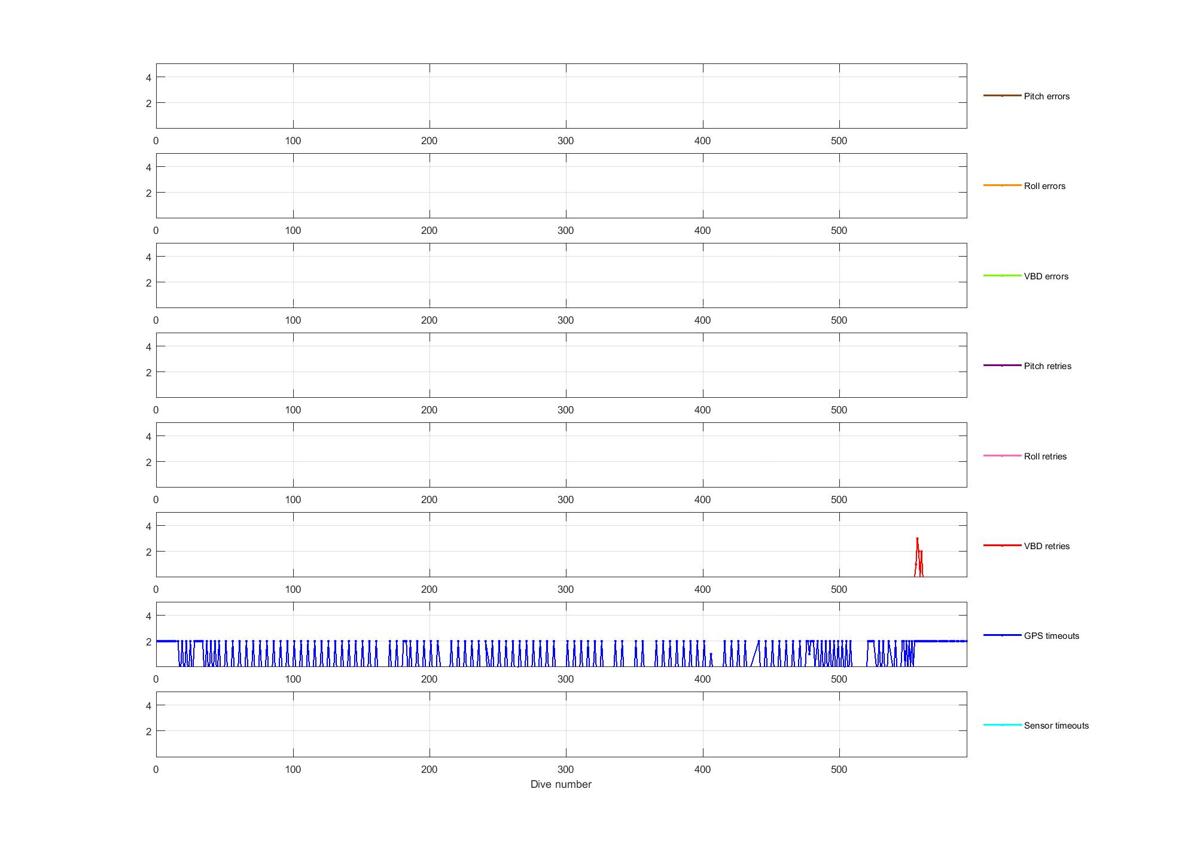Click the Pitch errors legend label
Viewport: 1200px width, 851px height.
coord(1046,96)
